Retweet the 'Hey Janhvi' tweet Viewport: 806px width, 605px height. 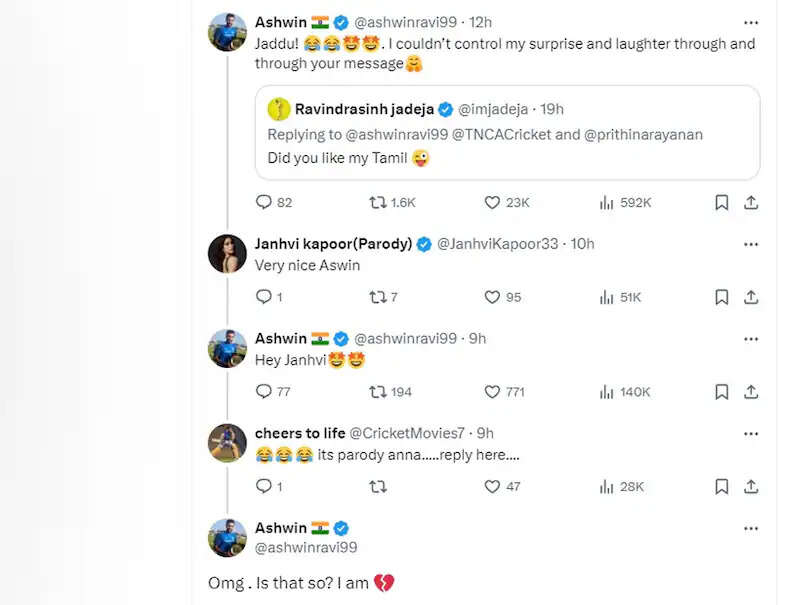[378, 392]
